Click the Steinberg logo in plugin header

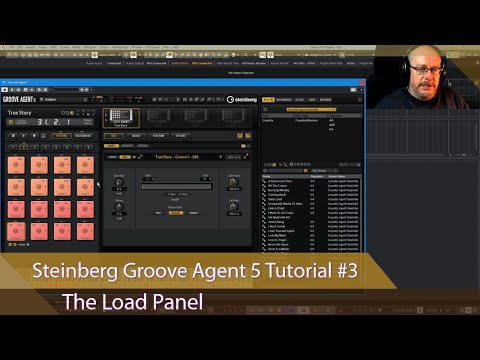(242, 99)
